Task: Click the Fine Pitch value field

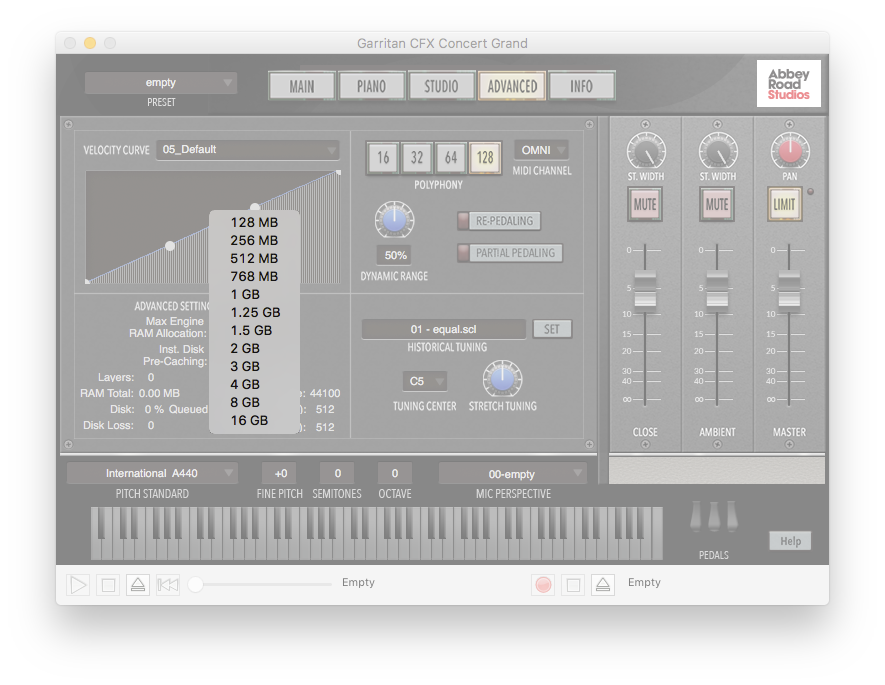Action: 281,473
